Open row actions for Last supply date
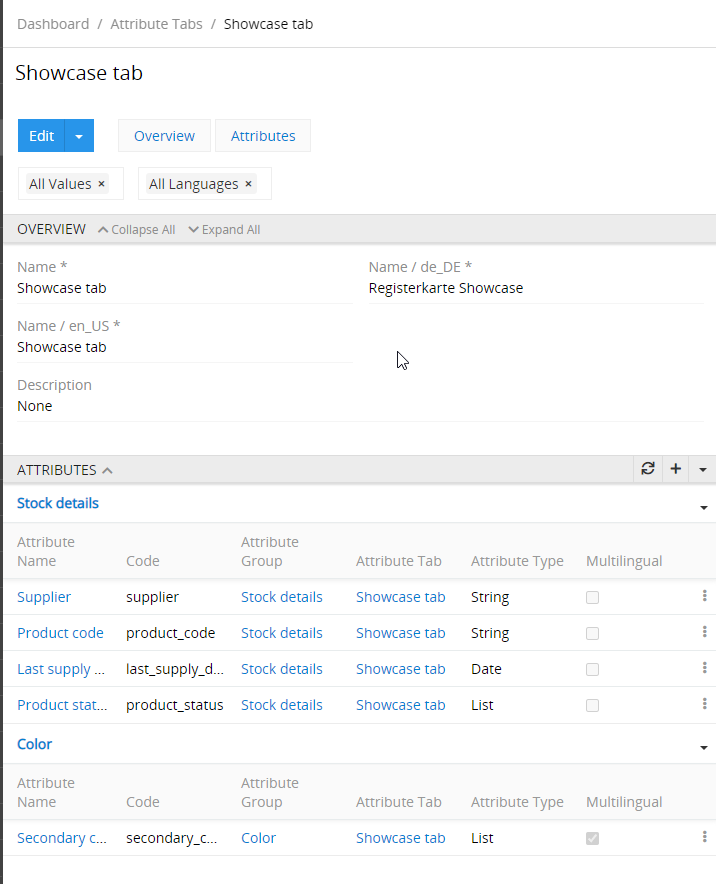The width and height of the screenshot is (716, 884). click(x=704, y=668)
